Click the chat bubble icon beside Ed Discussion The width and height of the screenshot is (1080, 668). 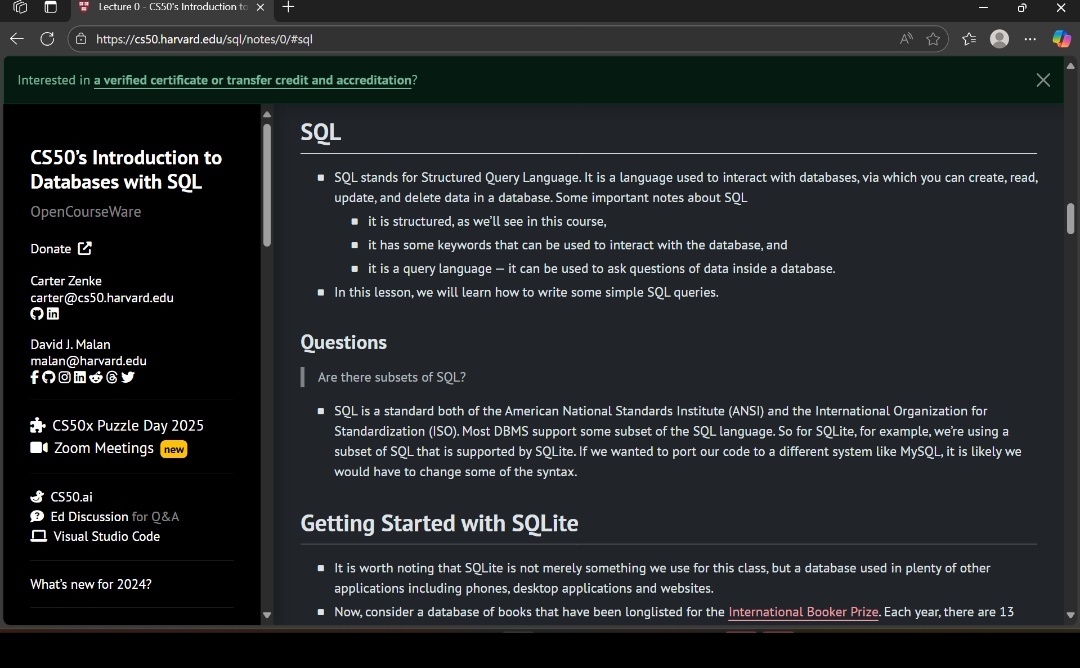click(x=37, y=516)
